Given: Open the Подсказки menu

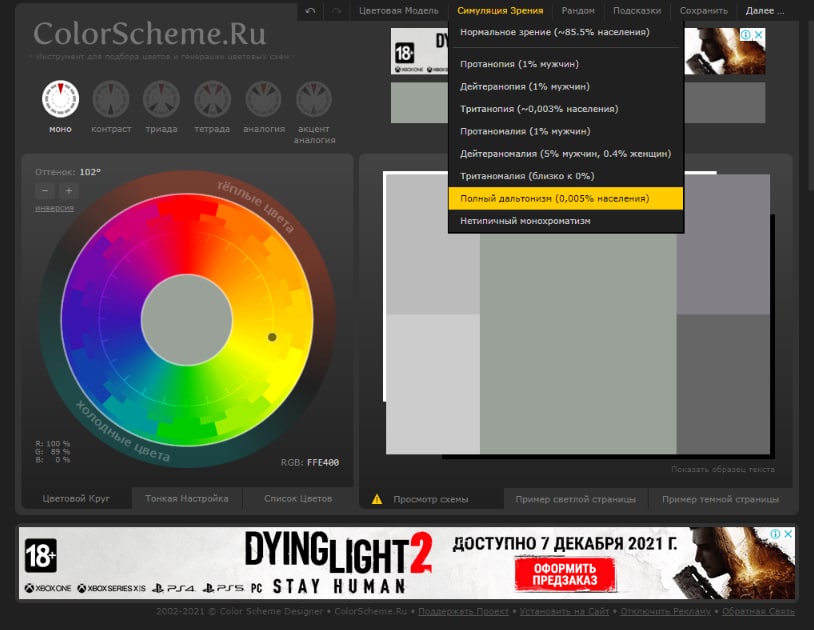Looking at the screenshot, I should point(637,11).
